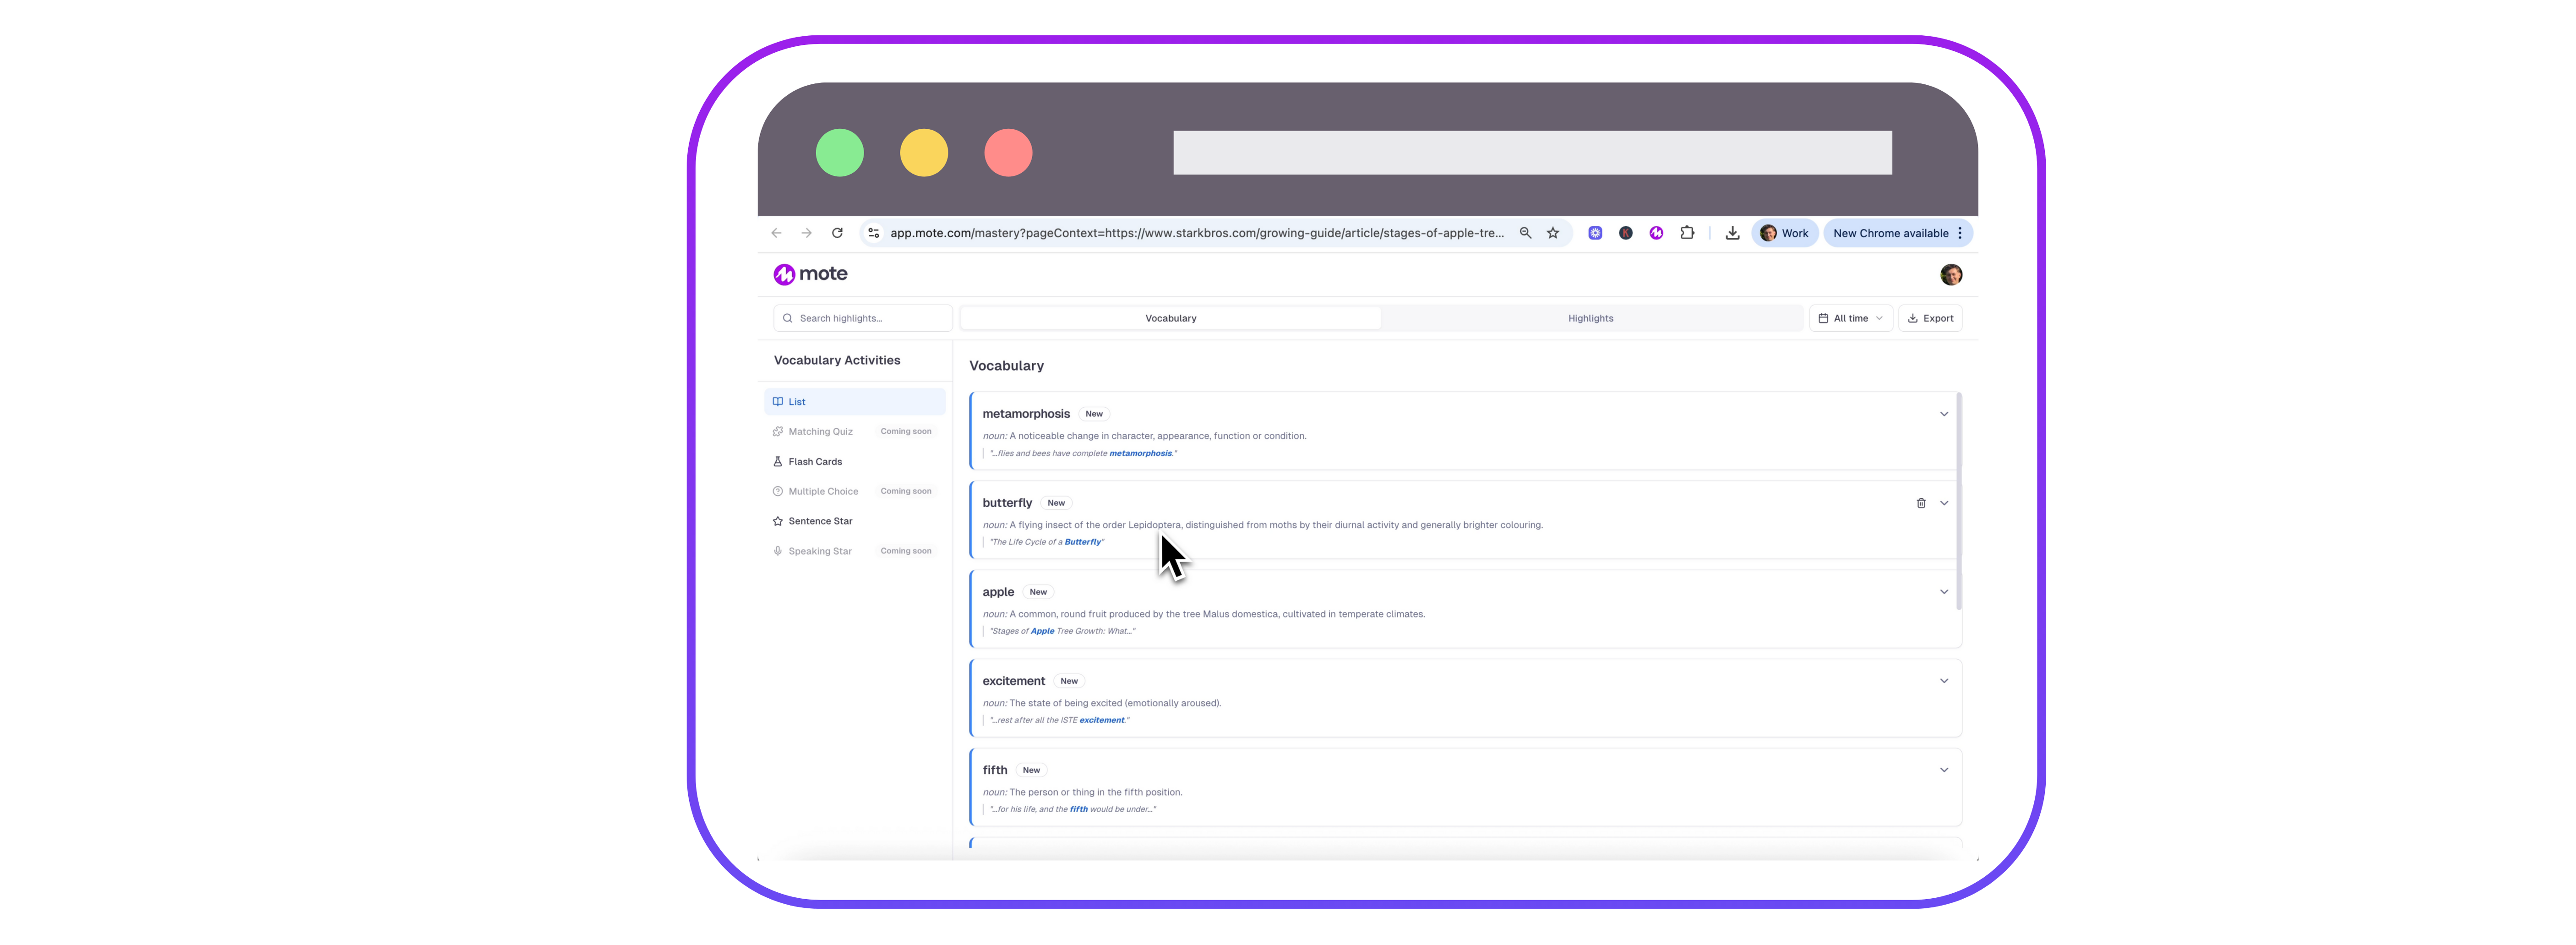Click the mote logo

(x=810, y=274)
